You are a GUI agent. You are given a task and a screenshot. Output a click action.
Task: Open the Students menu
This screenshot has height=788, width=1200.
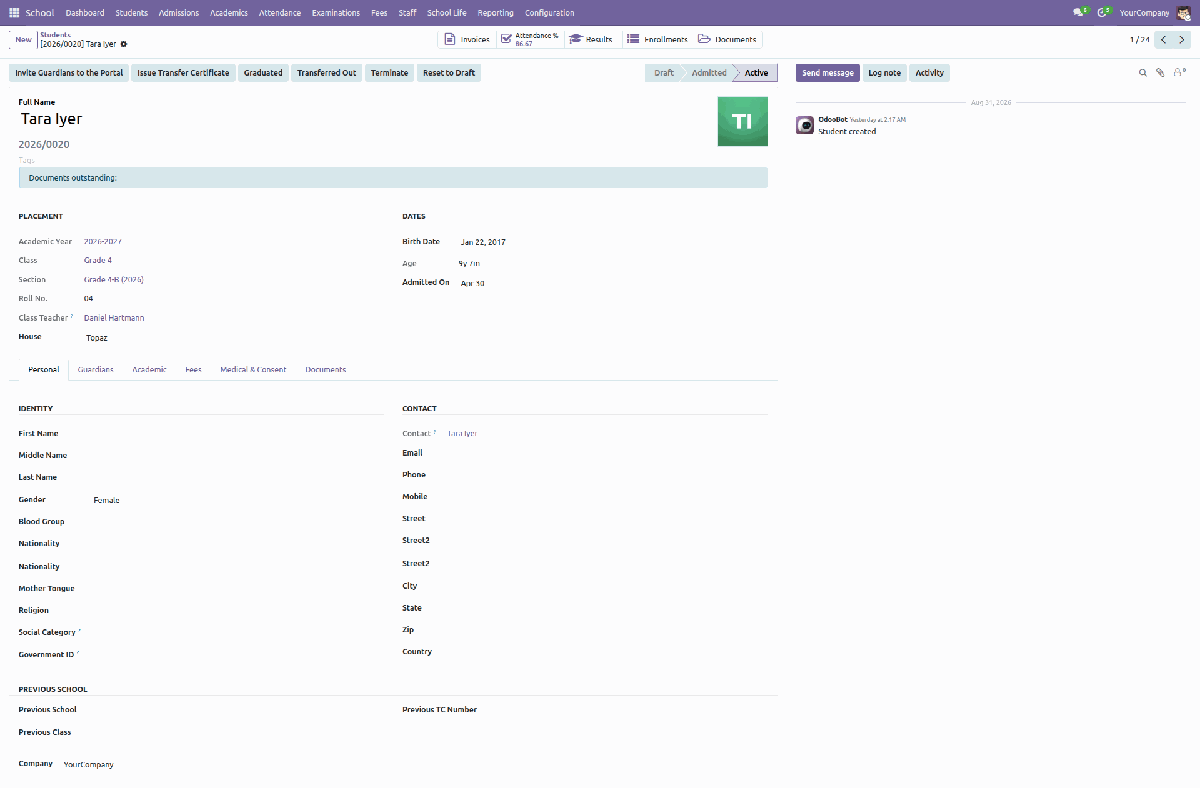(131, 13)
